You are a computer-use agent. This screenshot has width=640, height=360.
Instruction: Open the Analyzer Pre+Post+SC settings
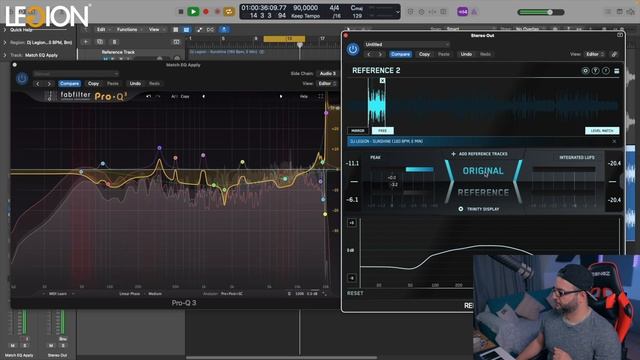pos(231,294)
